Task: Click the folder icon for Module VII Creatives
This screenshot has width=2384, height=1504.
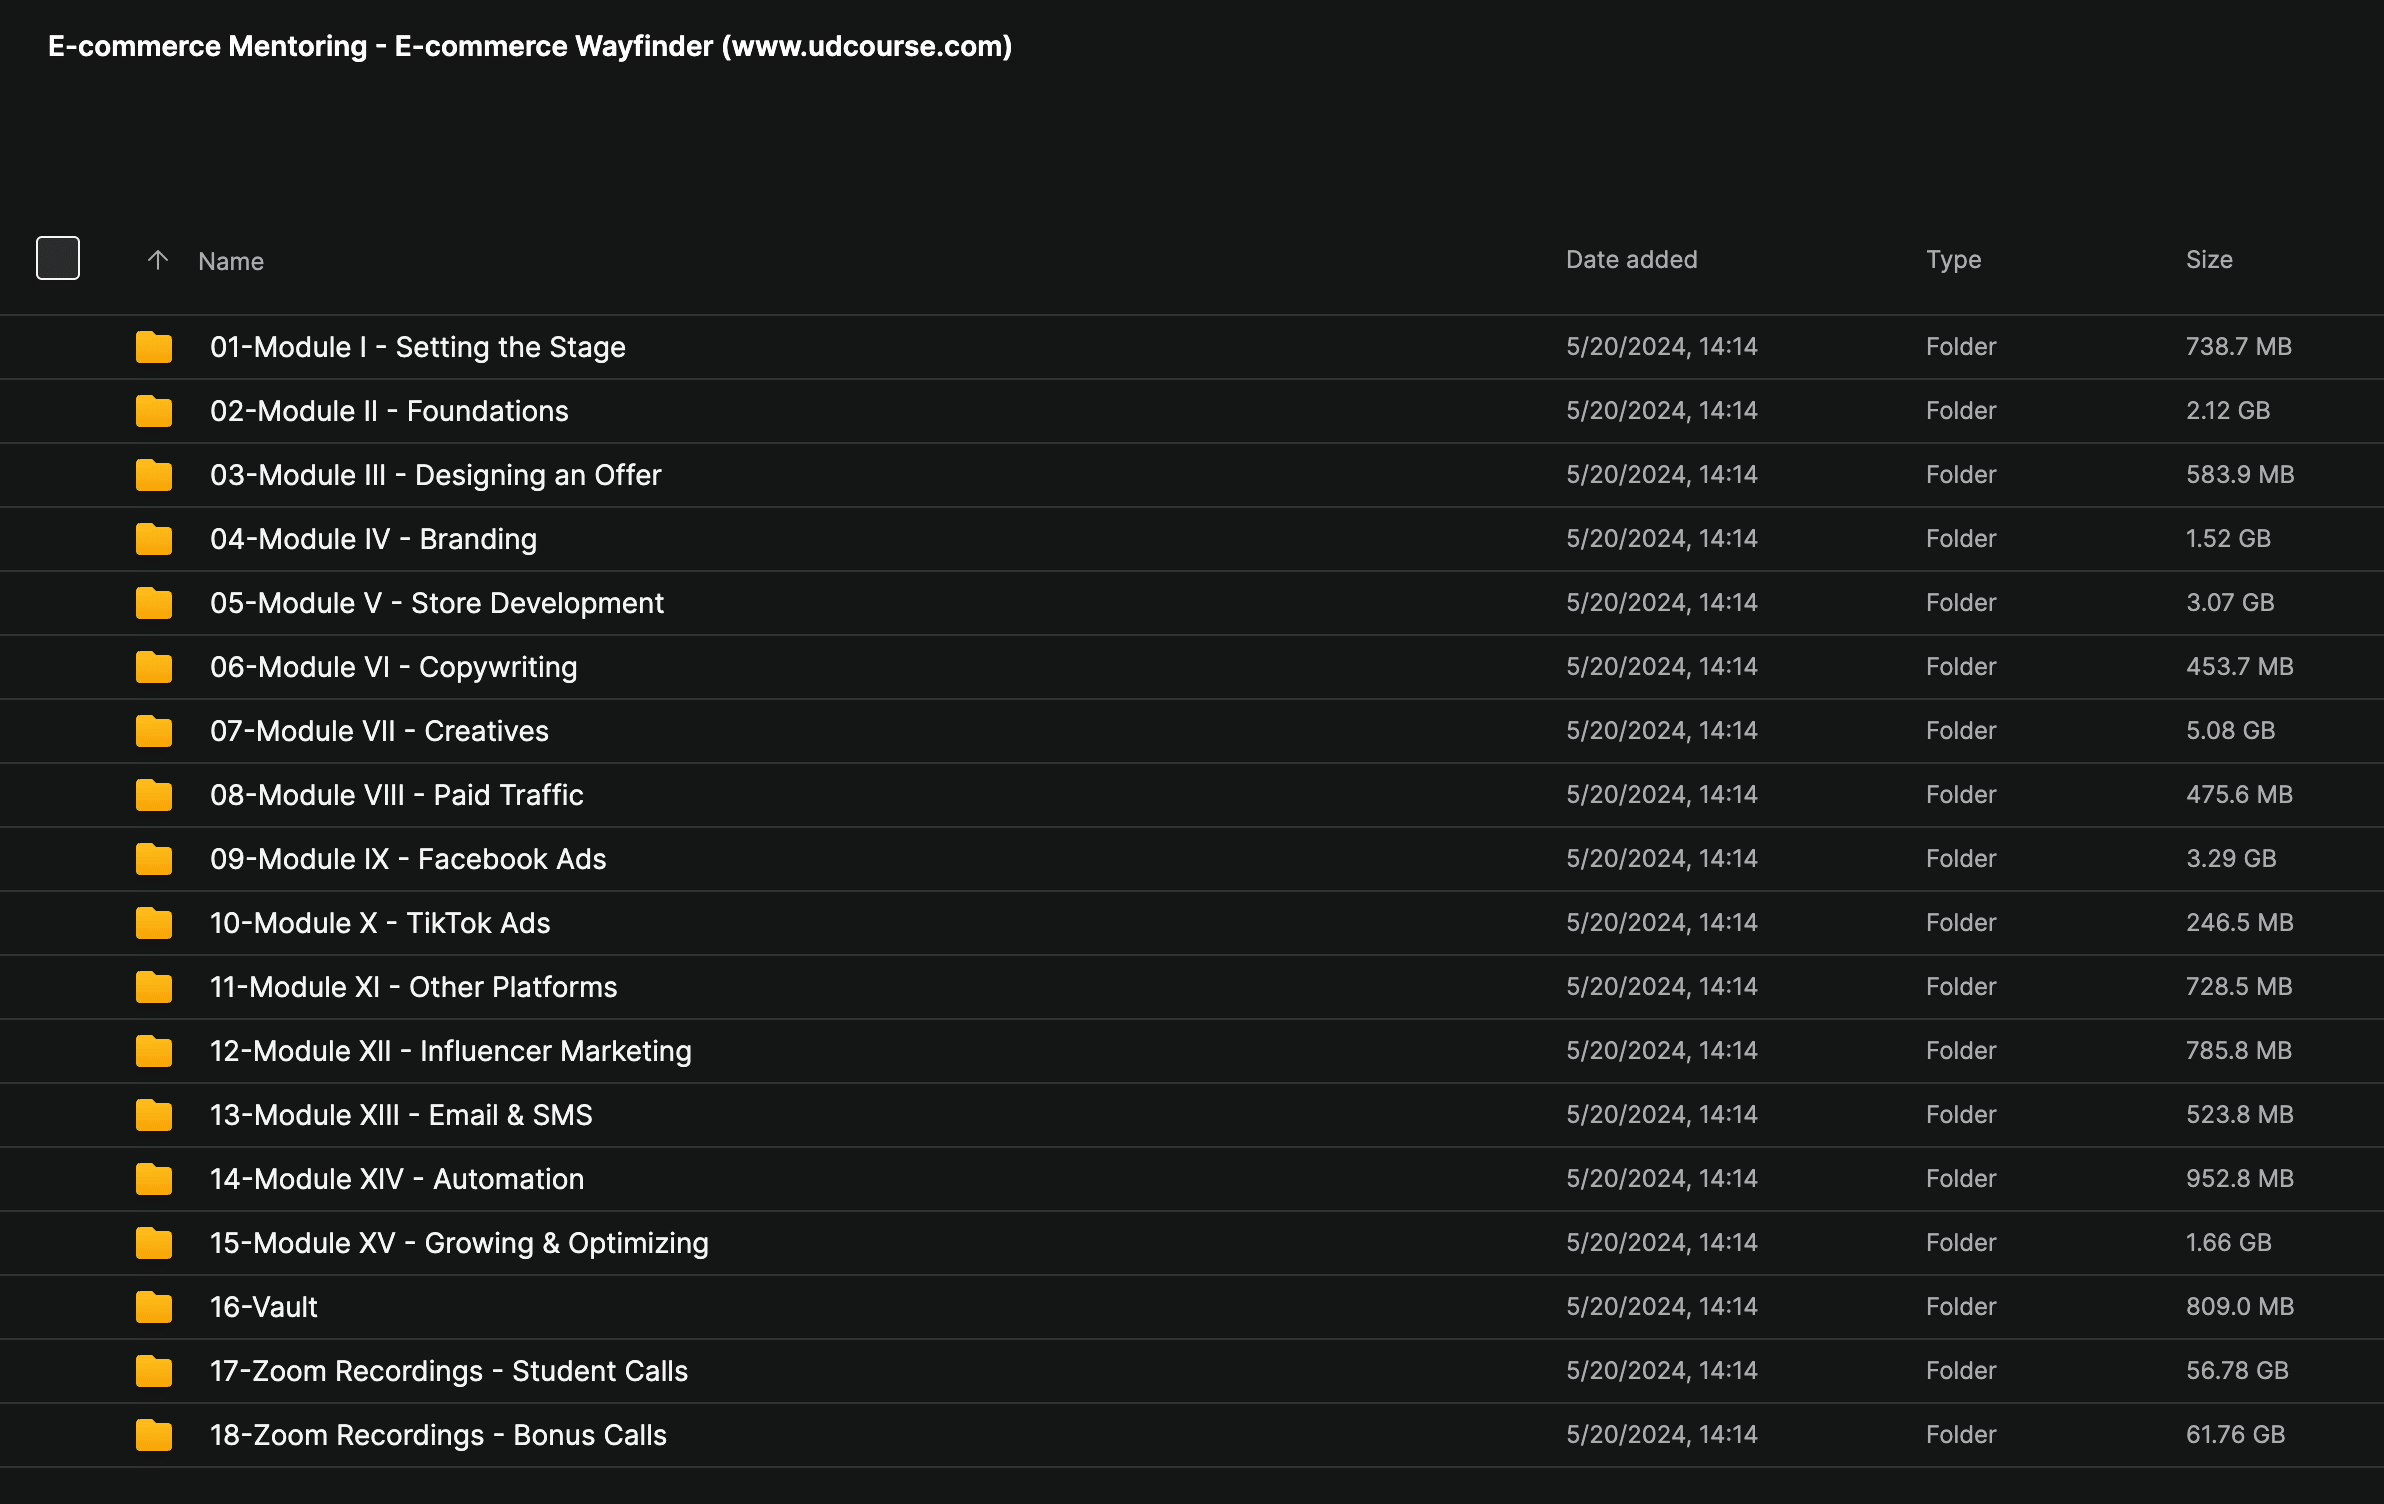Action: (154, 731)
